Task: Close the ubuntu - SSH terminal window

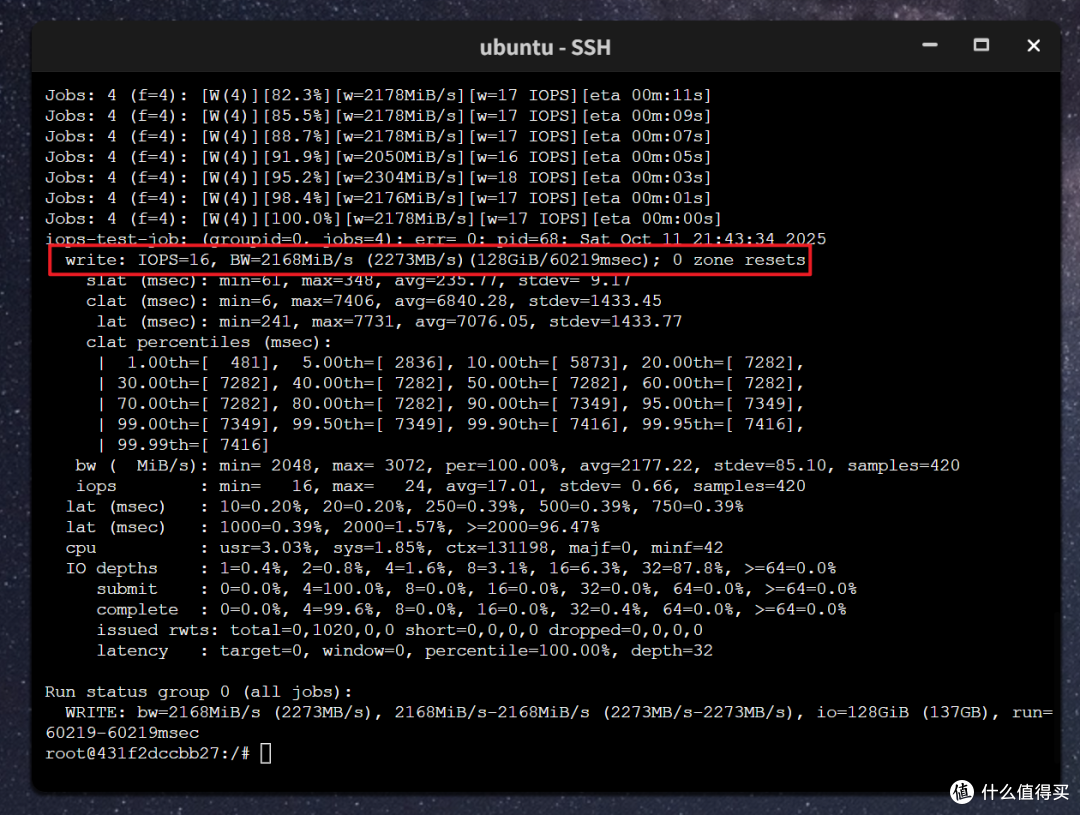Action: (x=1033, y=45)
